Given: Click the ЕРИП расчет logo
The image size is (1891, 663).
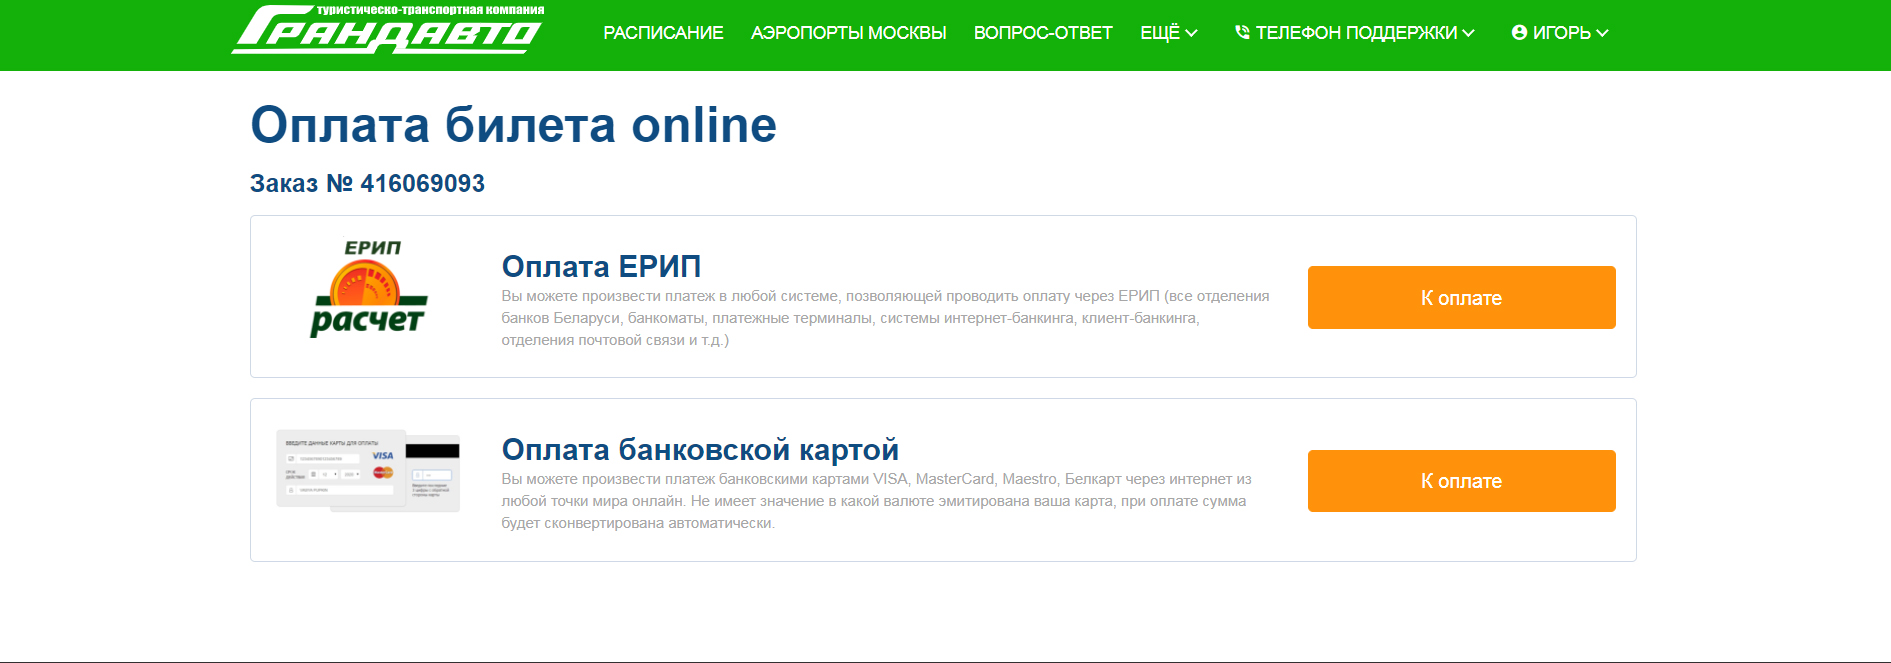Looking at the screenshot, I should click(x=369, y=289).
